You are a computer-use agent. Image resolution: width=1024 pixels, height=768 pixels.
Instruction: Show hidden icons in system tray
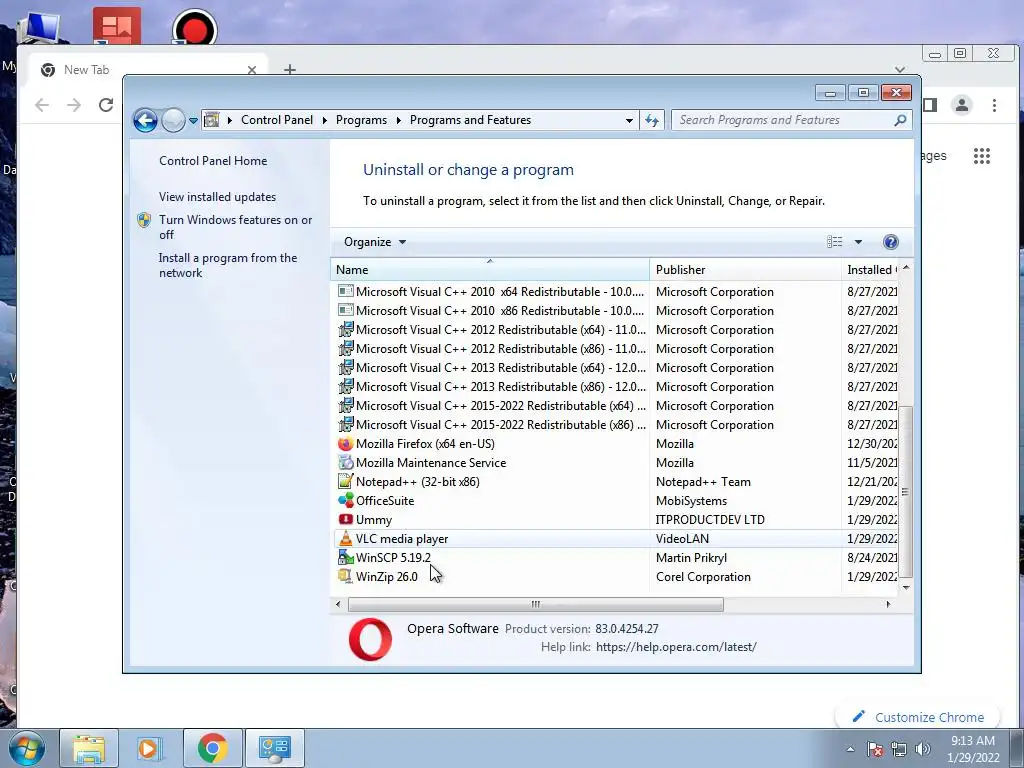pos(850,750)
